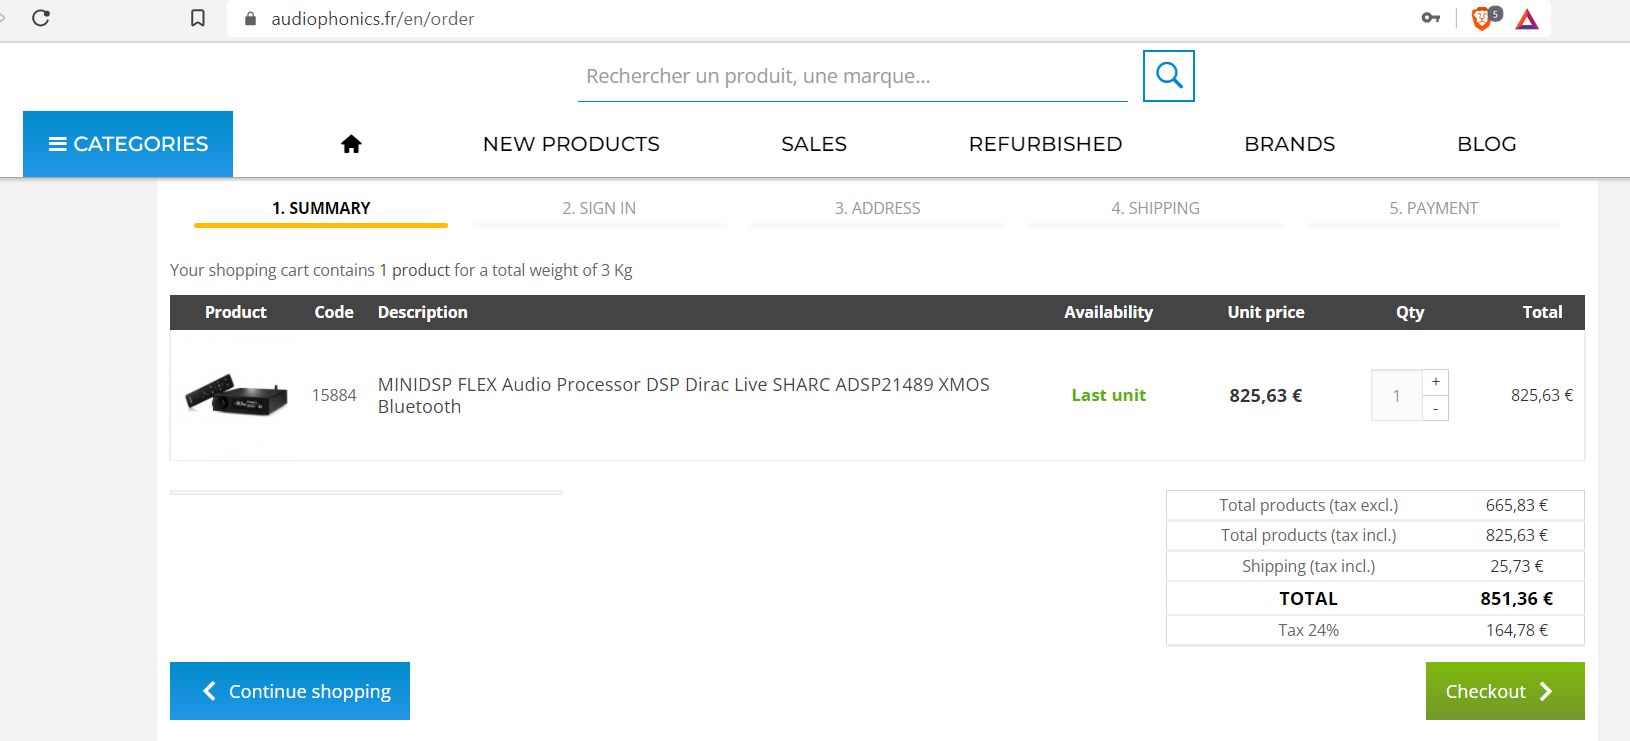The image size is (1630, 741).
Task: Click the TOTAL amount 851,36 €
Action: click(x=1516, y=598)
